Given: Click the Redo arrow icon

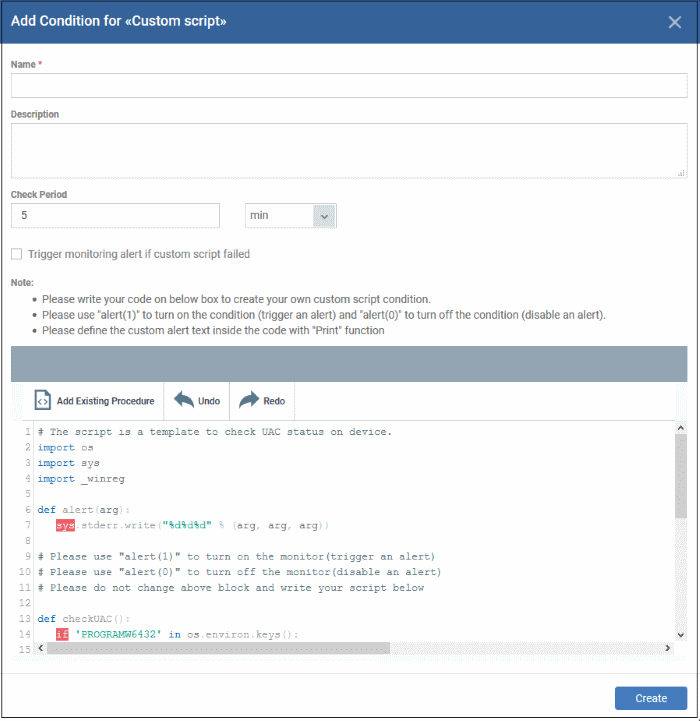Looking at the screenshot, I should pyautogui.click(x=249, y=400).
